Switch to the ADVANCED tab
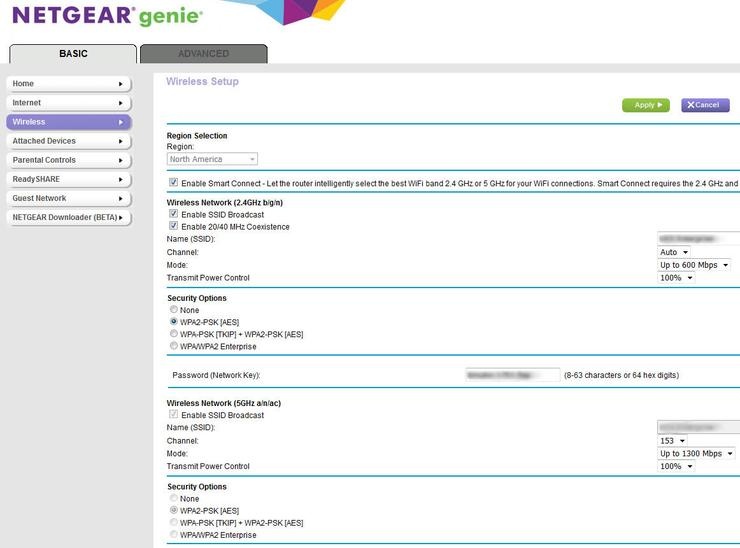740x548 pixels. [x=203, y=54]
